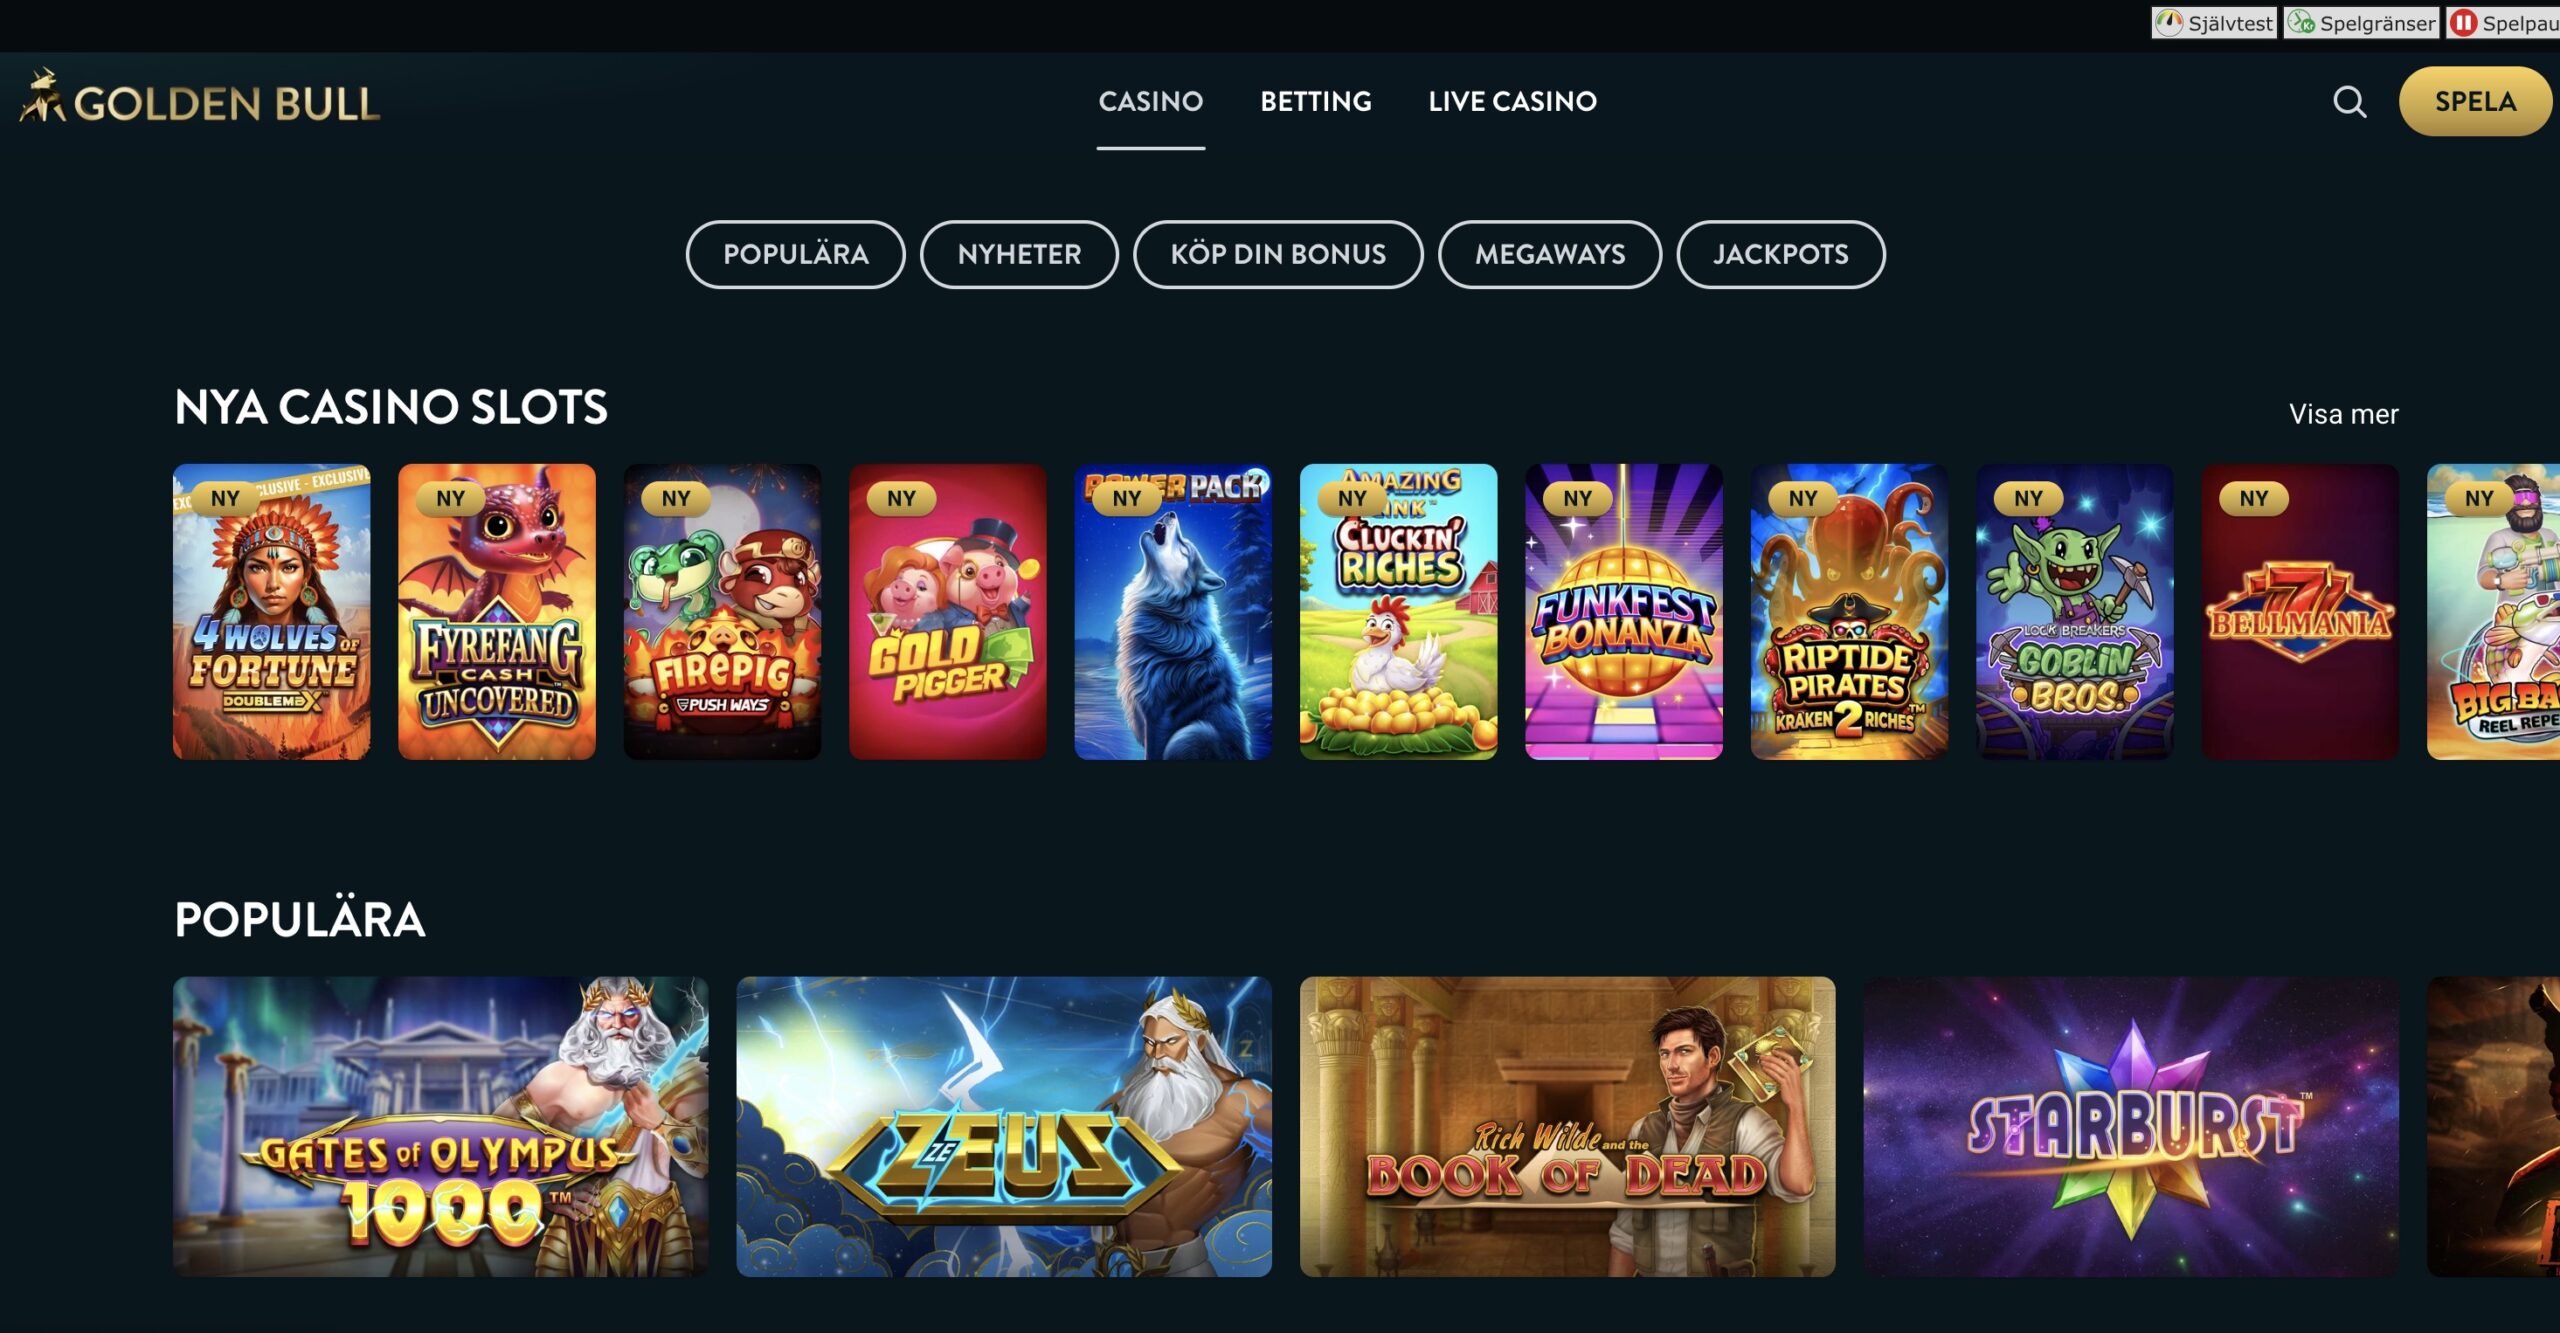Launch the Funkfest Bonanza slot
Screen dimensions: 2560x1333
(1623, 611)
